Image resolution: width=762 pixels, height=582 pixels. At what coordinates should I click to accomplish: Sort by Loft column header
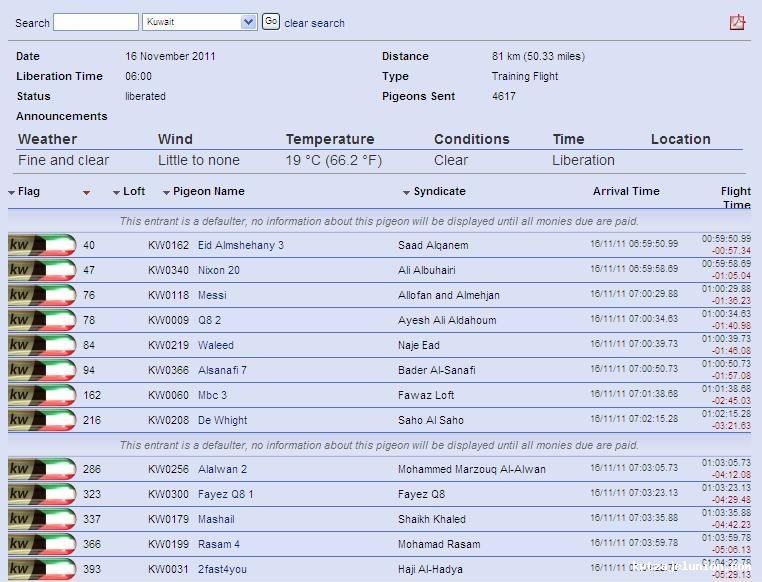pos(134,191)
